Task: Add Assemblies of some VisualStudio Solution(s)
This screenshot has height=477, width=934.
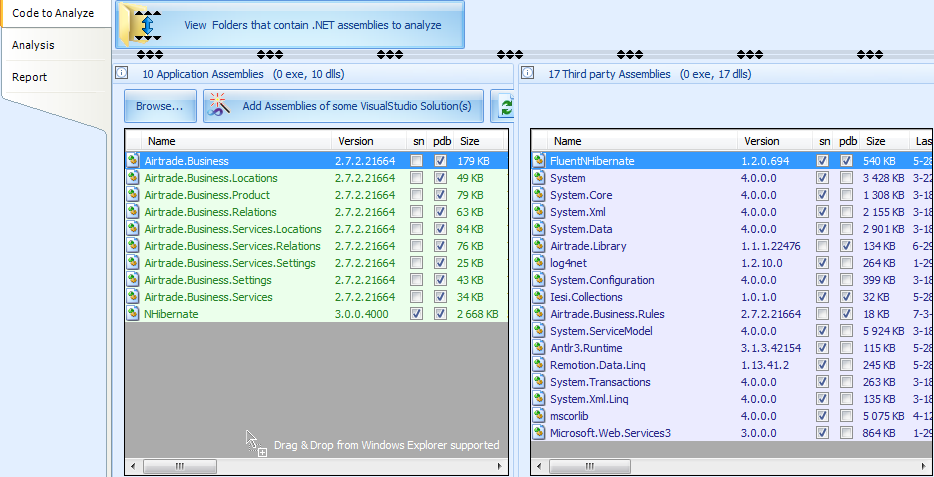Action: coord(343,107)
